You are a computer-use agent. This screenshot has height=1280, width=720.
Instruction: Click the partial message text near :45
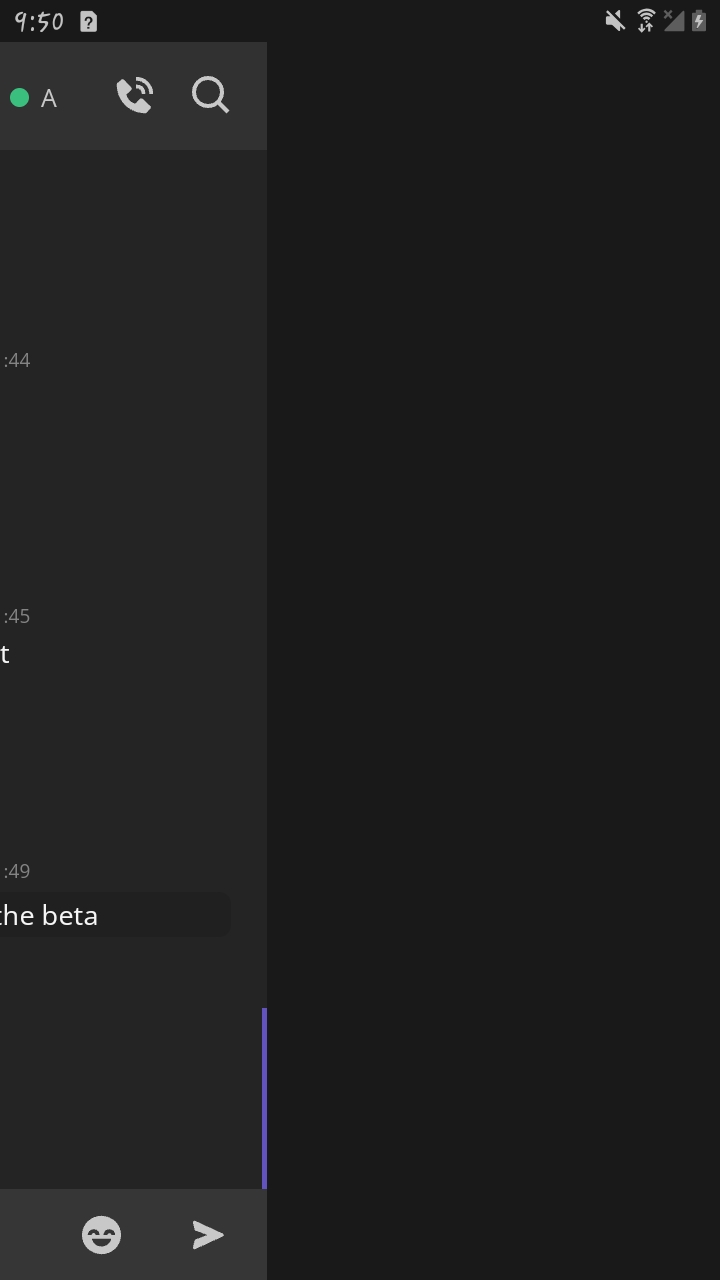click(5, 653)
